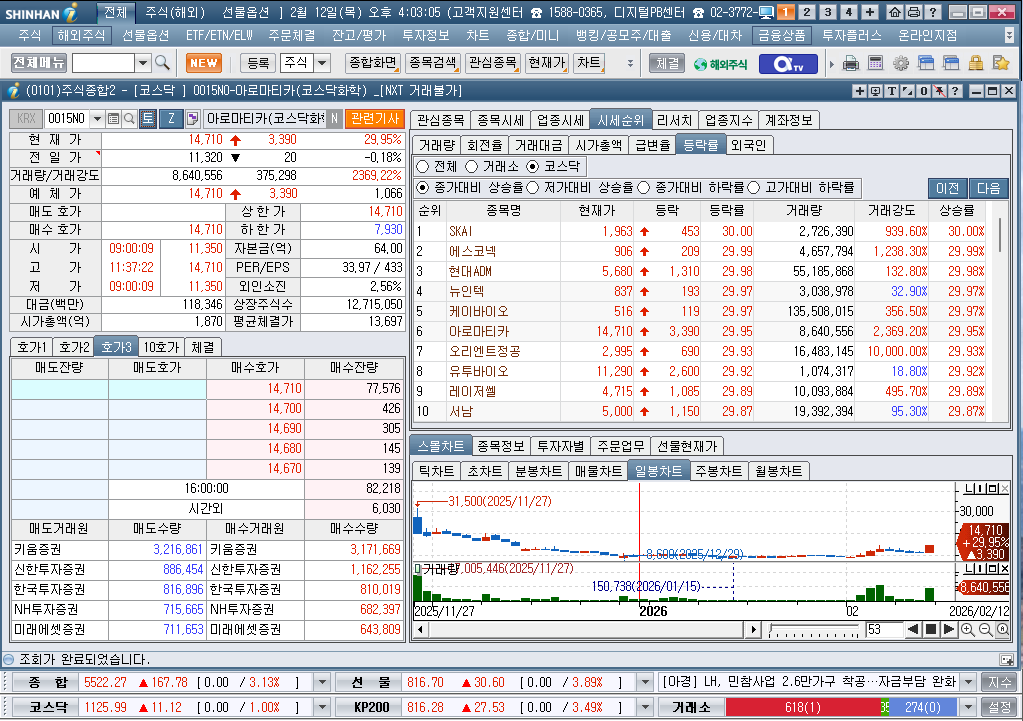This screenshot has height=721, width=1023.
Task: Expand the 종합 index ticker dropdown
Action: 322,683
